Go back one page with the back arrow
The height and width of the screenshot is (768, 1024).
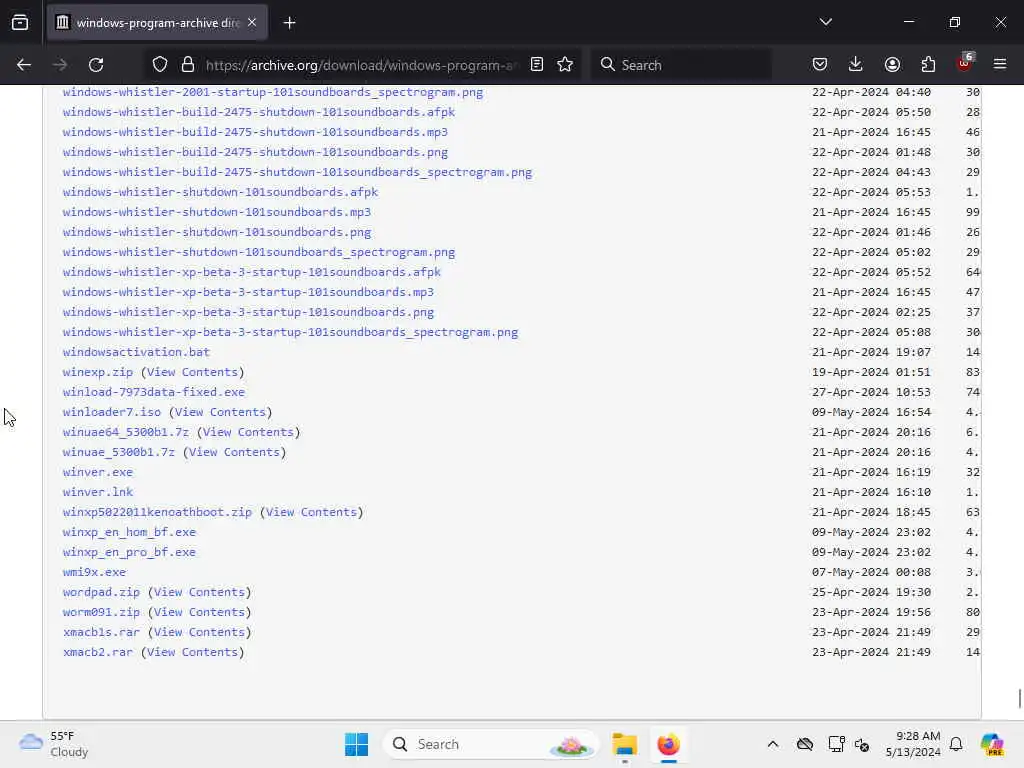(x=24, y=65)
